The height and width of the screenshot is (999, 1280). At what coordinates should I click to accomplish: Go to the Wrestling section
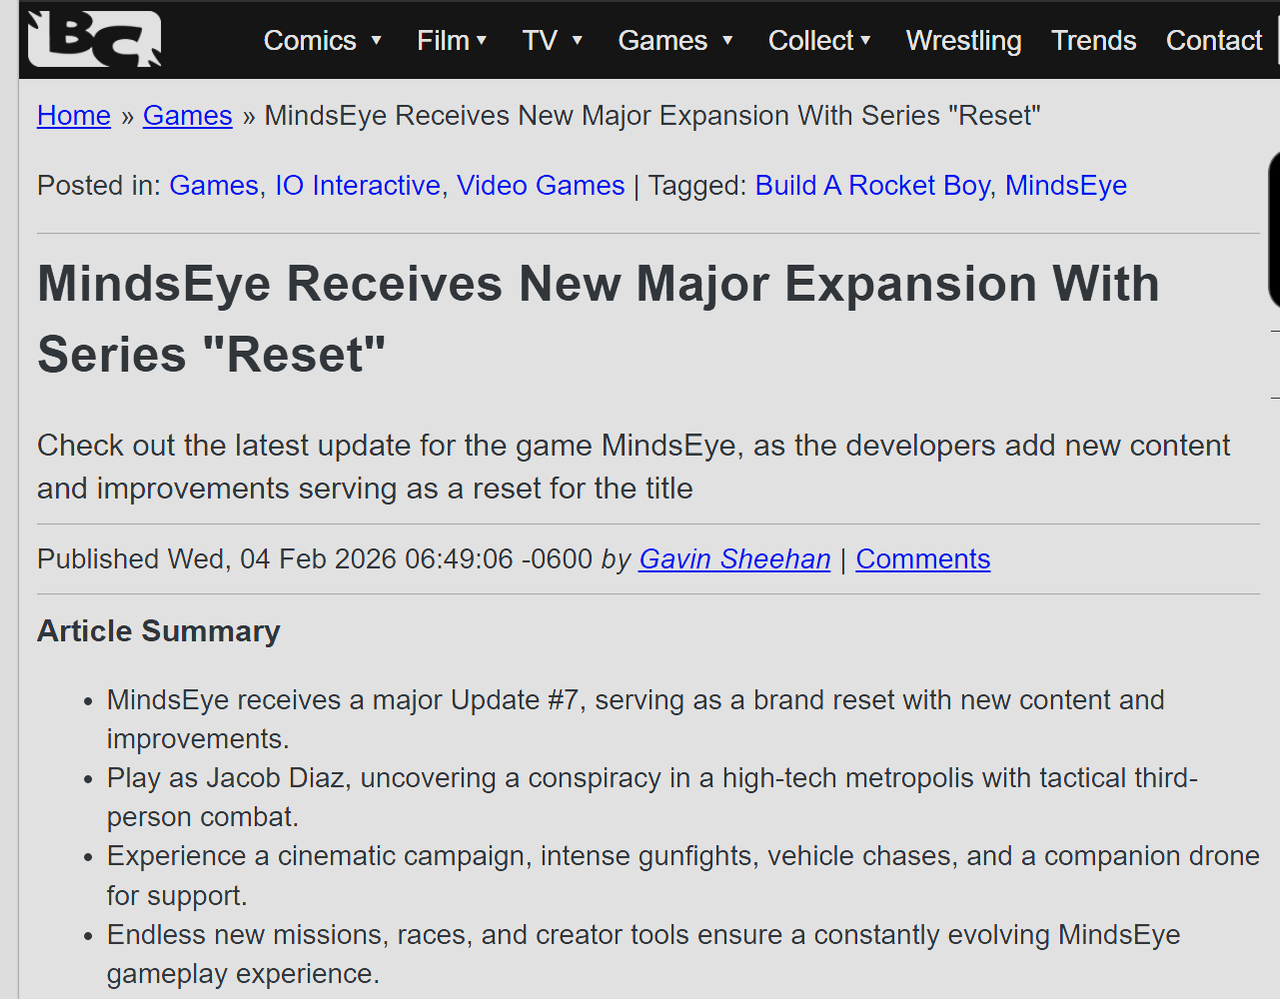(x=964, y=41)
